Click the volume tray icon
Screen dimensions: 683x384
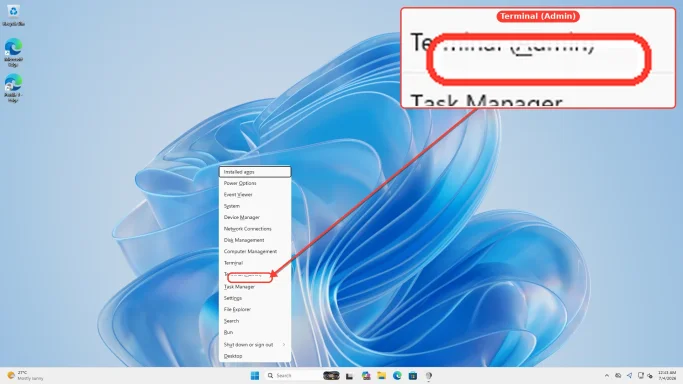pos(650,376)
